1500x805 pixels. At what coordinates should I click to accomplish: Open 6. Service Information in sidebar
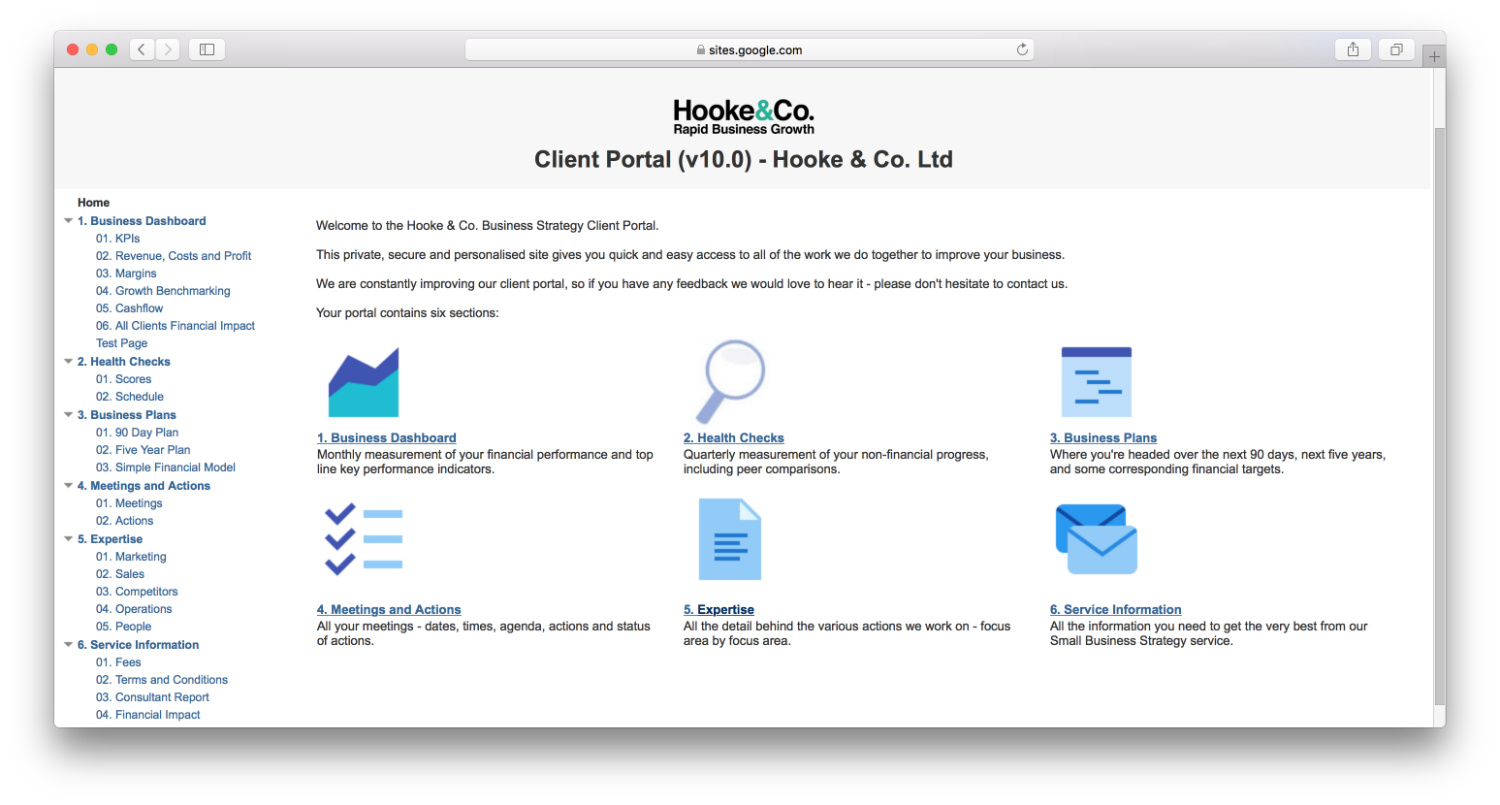[138, 645]
